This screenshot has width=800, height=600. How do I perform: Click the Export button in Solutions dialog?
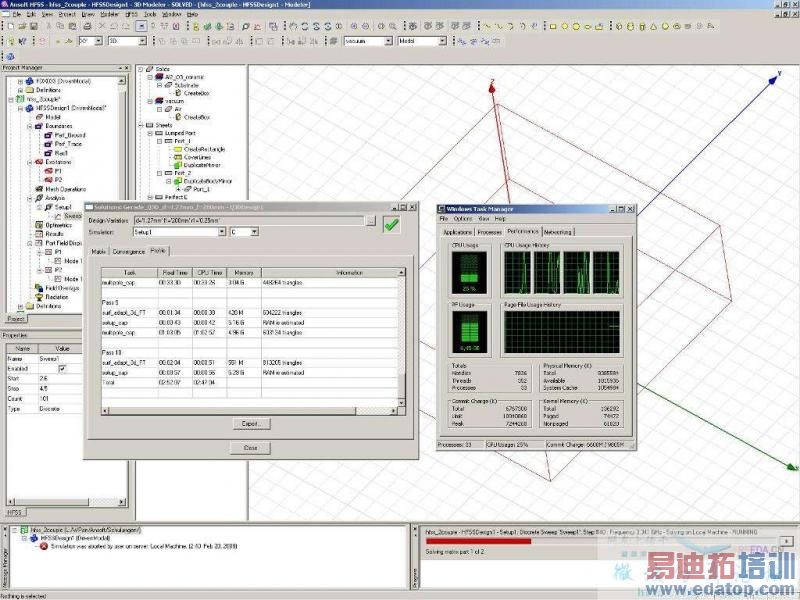point(250,423)
